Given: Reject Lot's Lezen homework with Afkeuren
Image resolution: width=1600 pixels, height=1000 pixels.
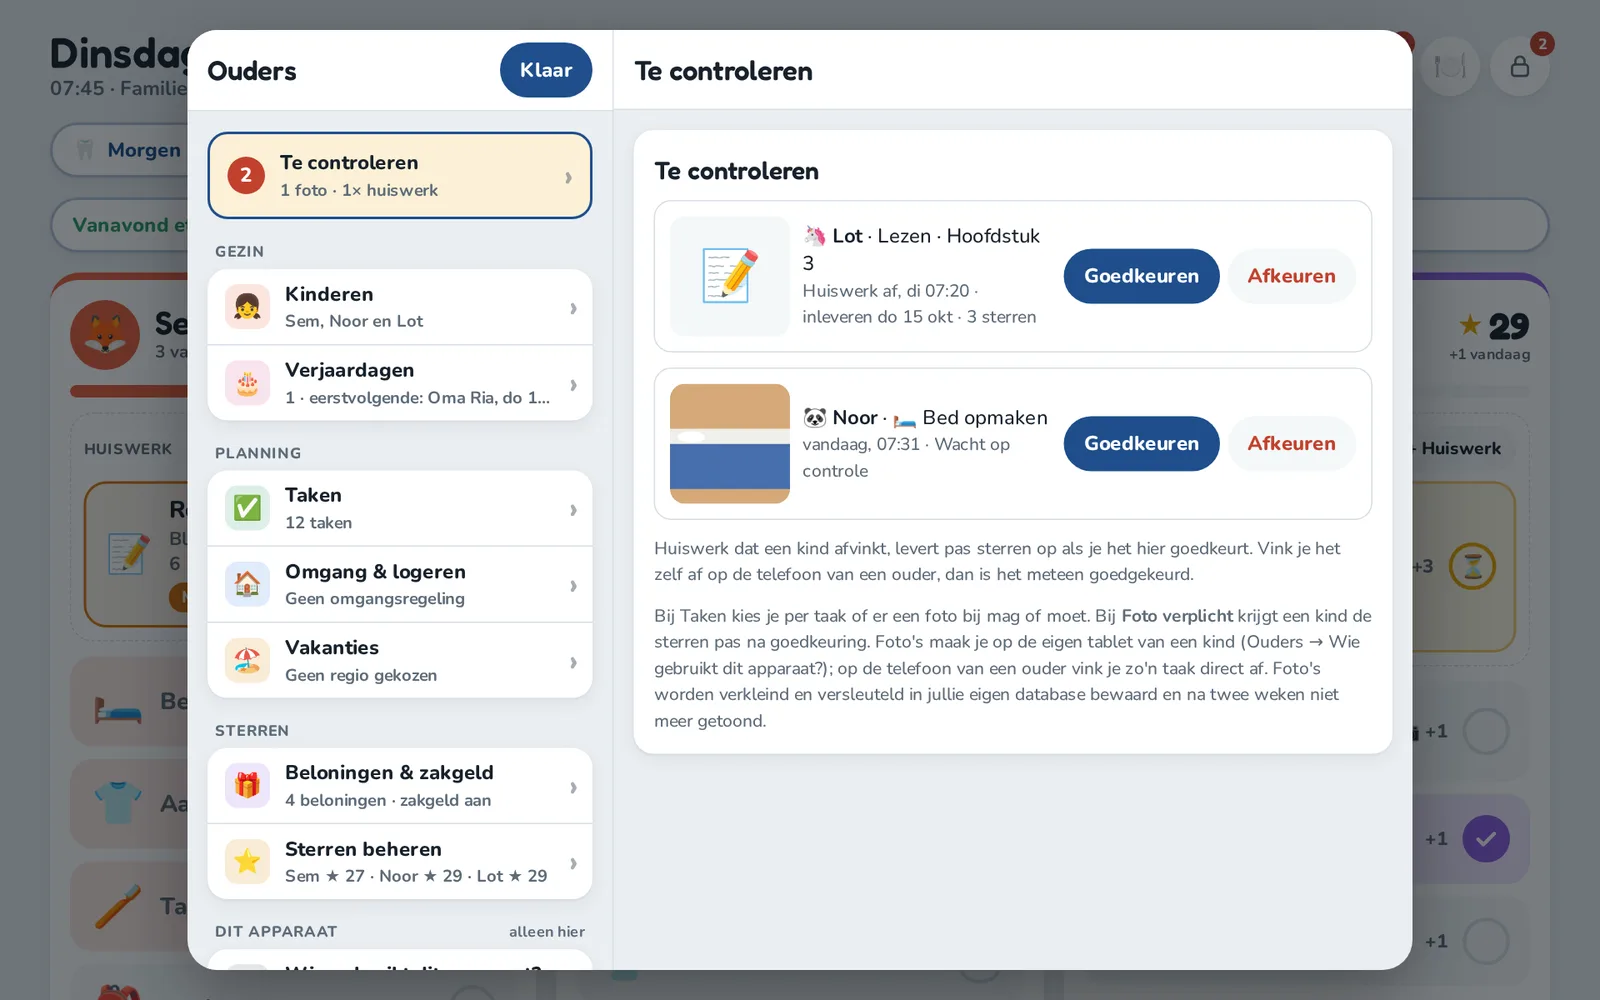Looking at the screenshot, I should [1291, 276].
